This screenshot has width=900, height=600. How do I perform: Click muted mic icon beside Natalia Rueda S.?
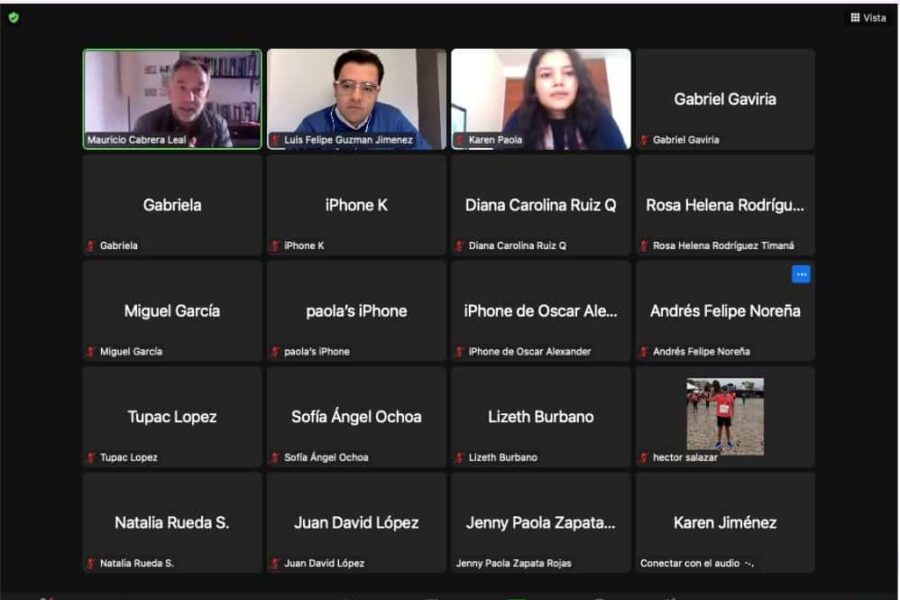pyautogui.click(x=91, y=564)
